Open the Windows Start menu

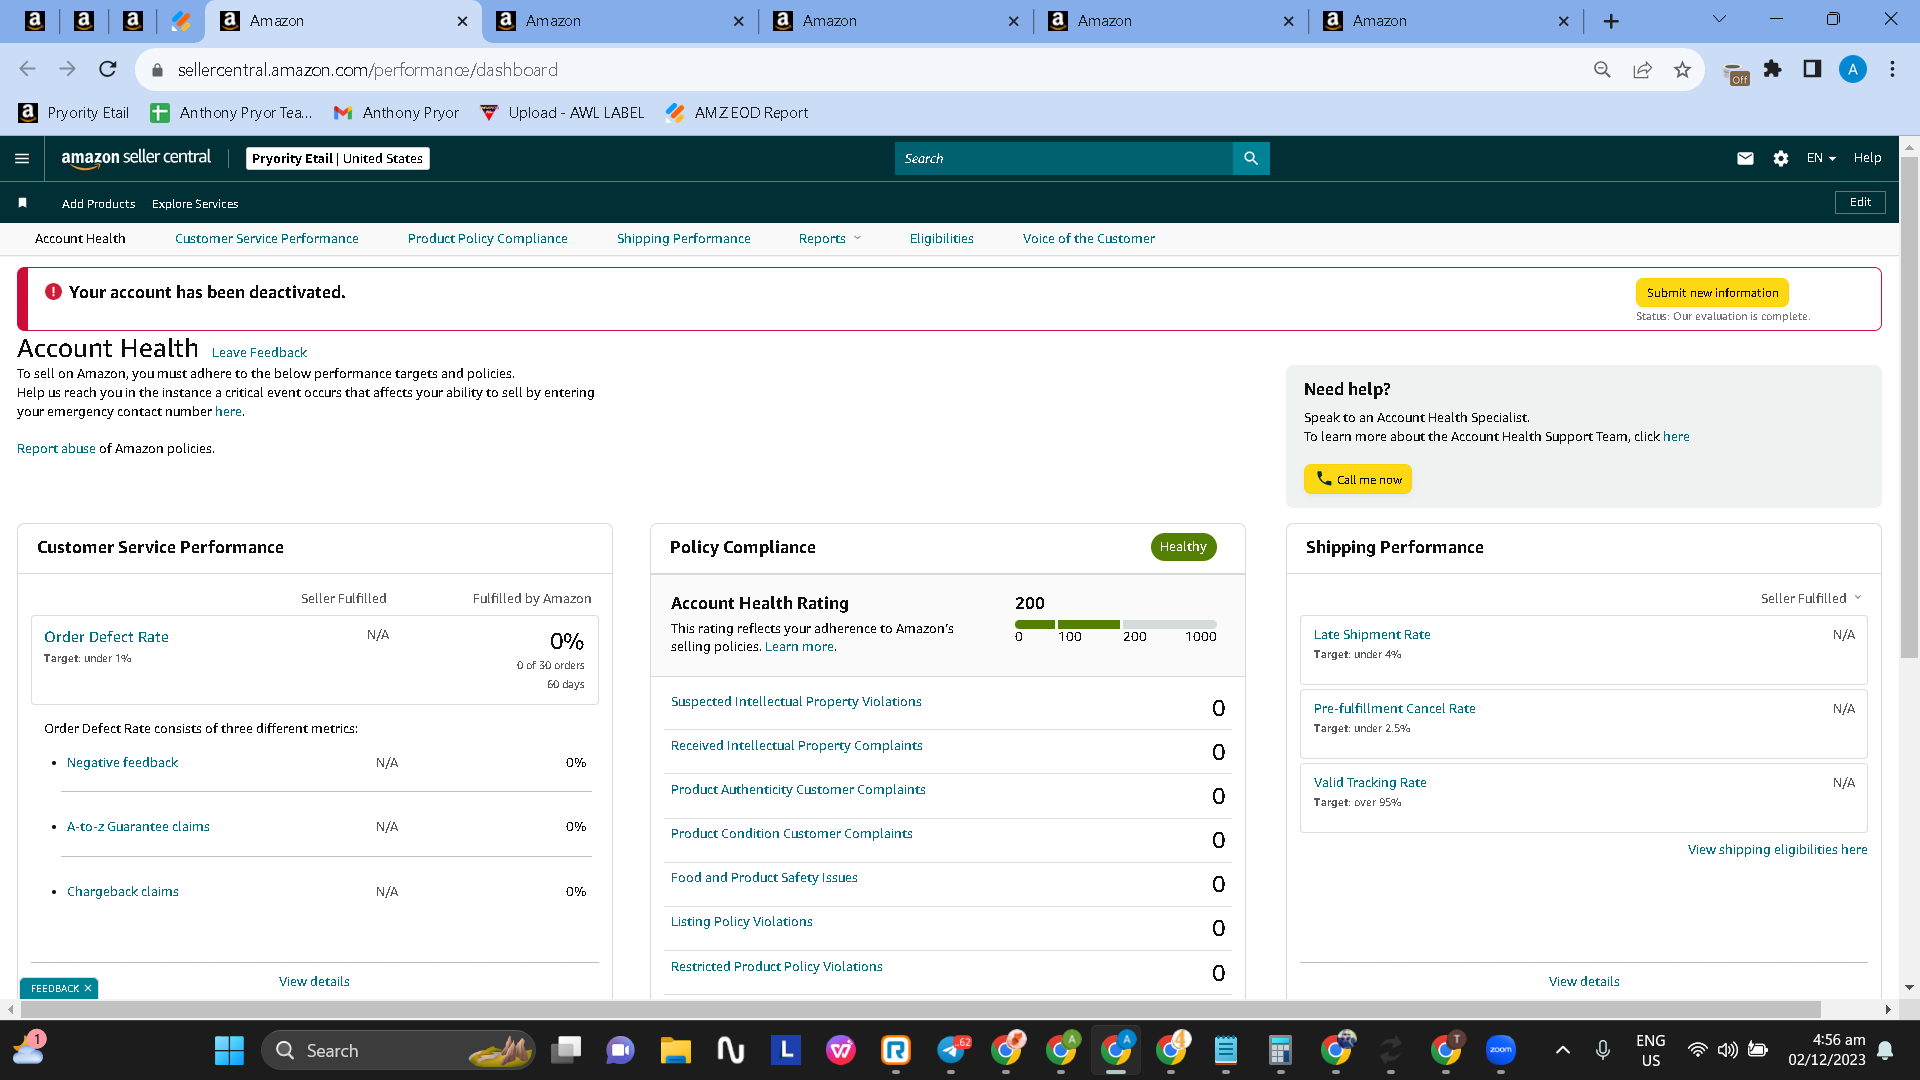(x=229, y=1050)
